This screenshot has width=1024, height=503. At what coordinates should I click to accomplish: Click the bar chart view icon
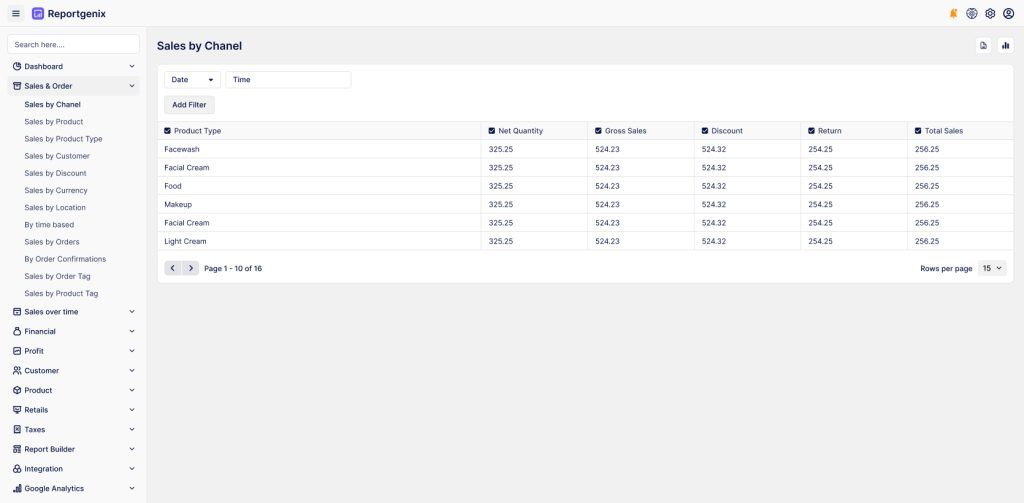[x=1006, y=46]
